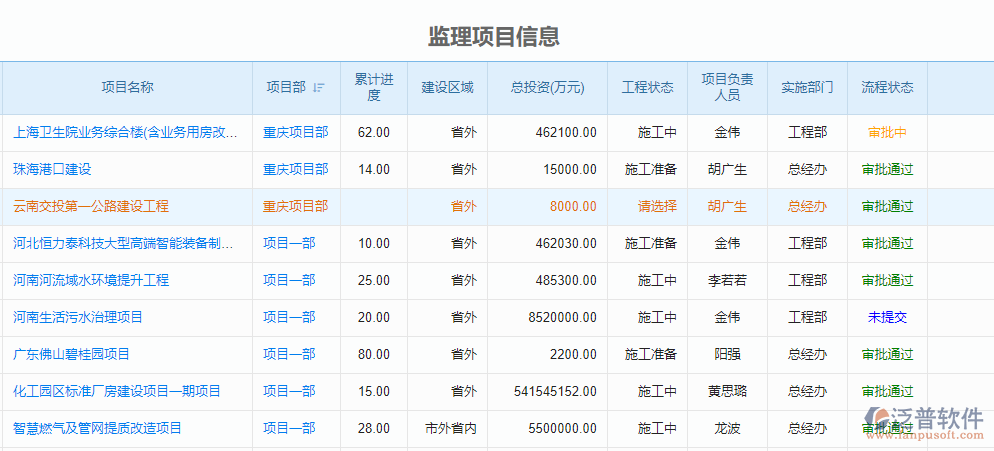Open the 珠海港口建设 project
Screen dimensions: 994x451
(52, 169)
